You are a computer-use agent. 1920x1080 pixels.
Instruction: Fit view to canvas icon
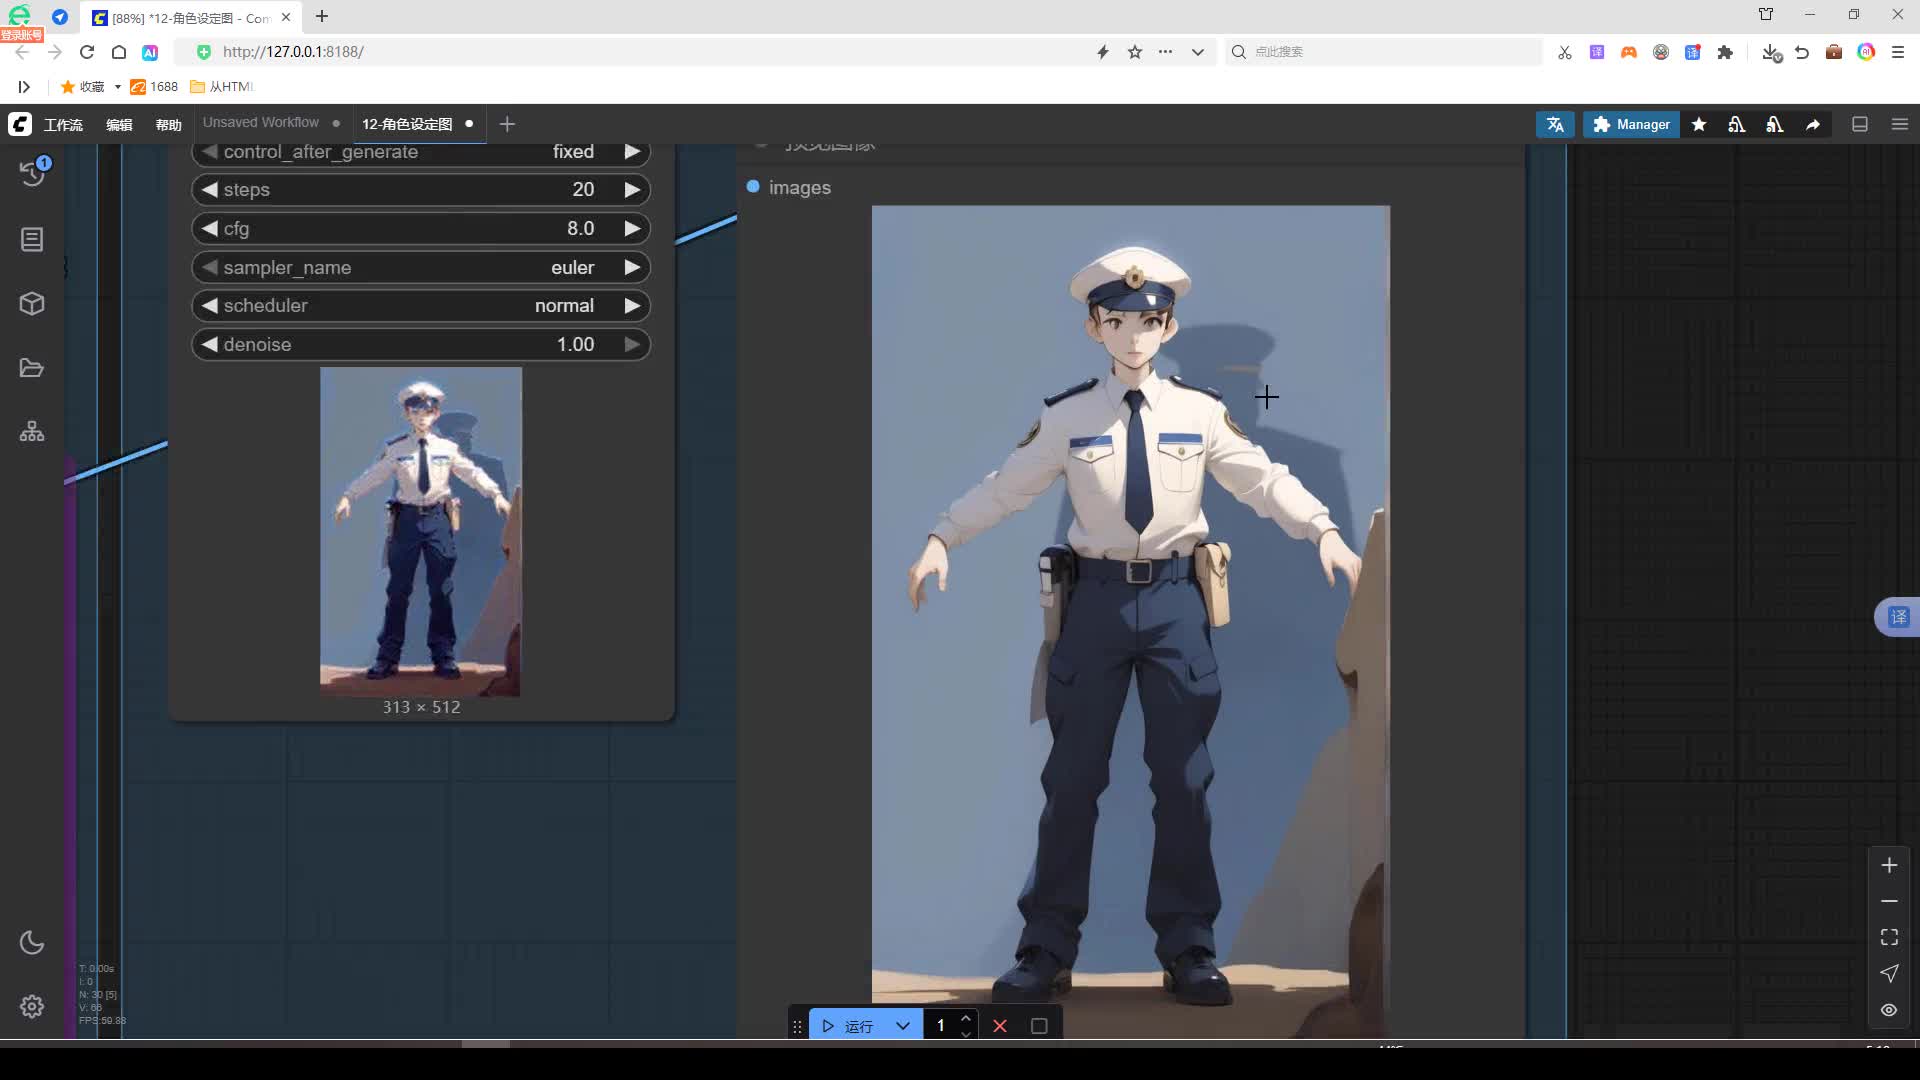click(x=1889, y=937)
